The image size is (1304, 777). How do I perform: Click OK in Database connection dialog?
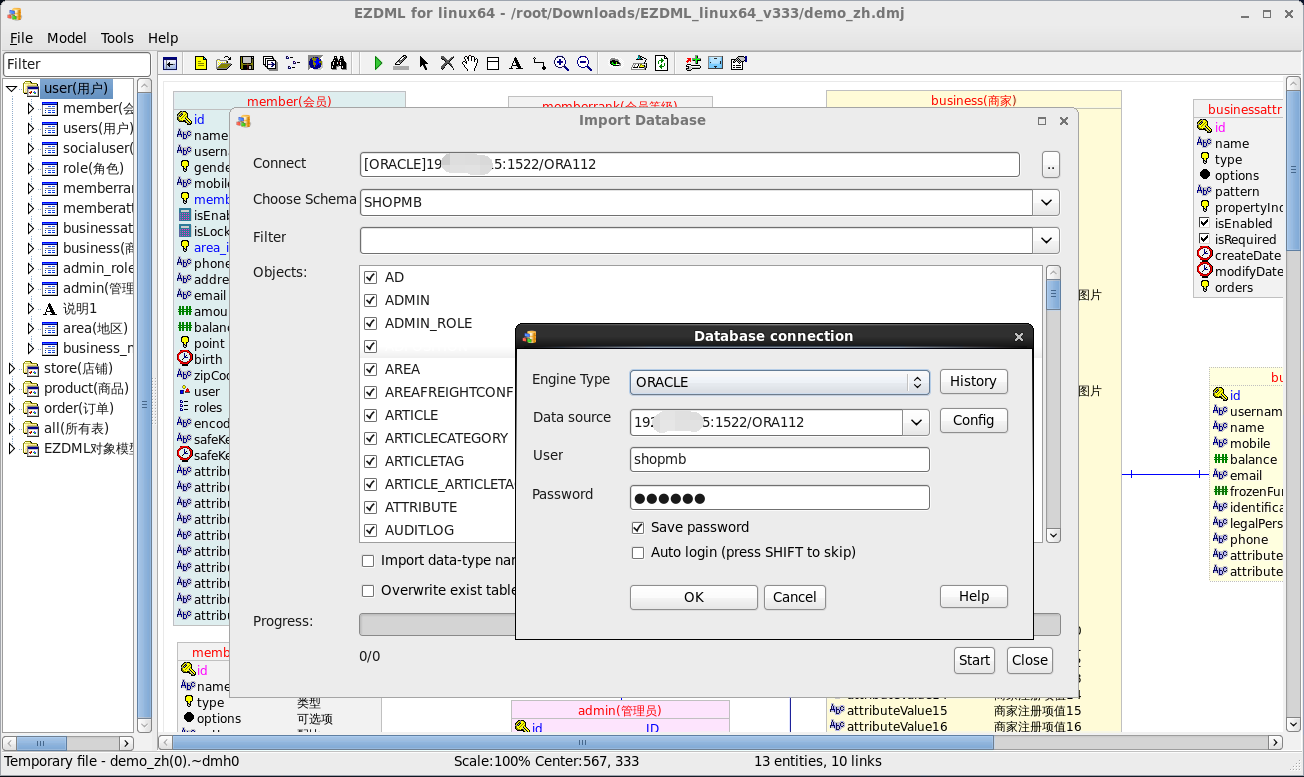pos(694,597)
